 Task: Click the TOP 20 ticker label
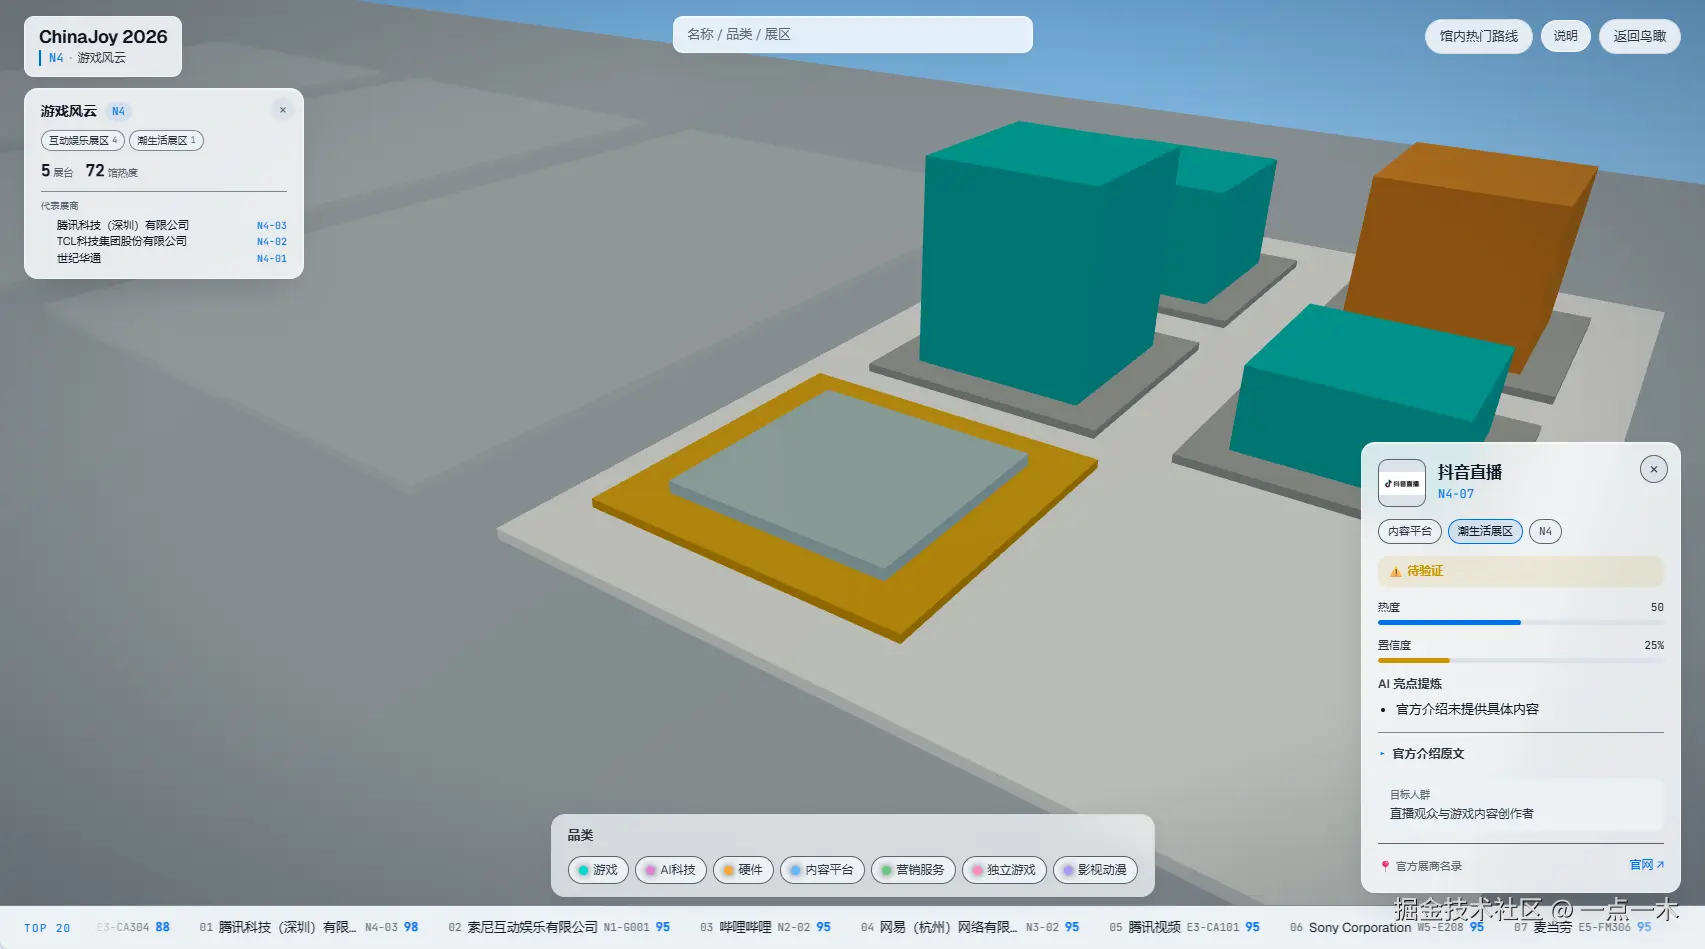pyautogui.click(x=47, y=928)
